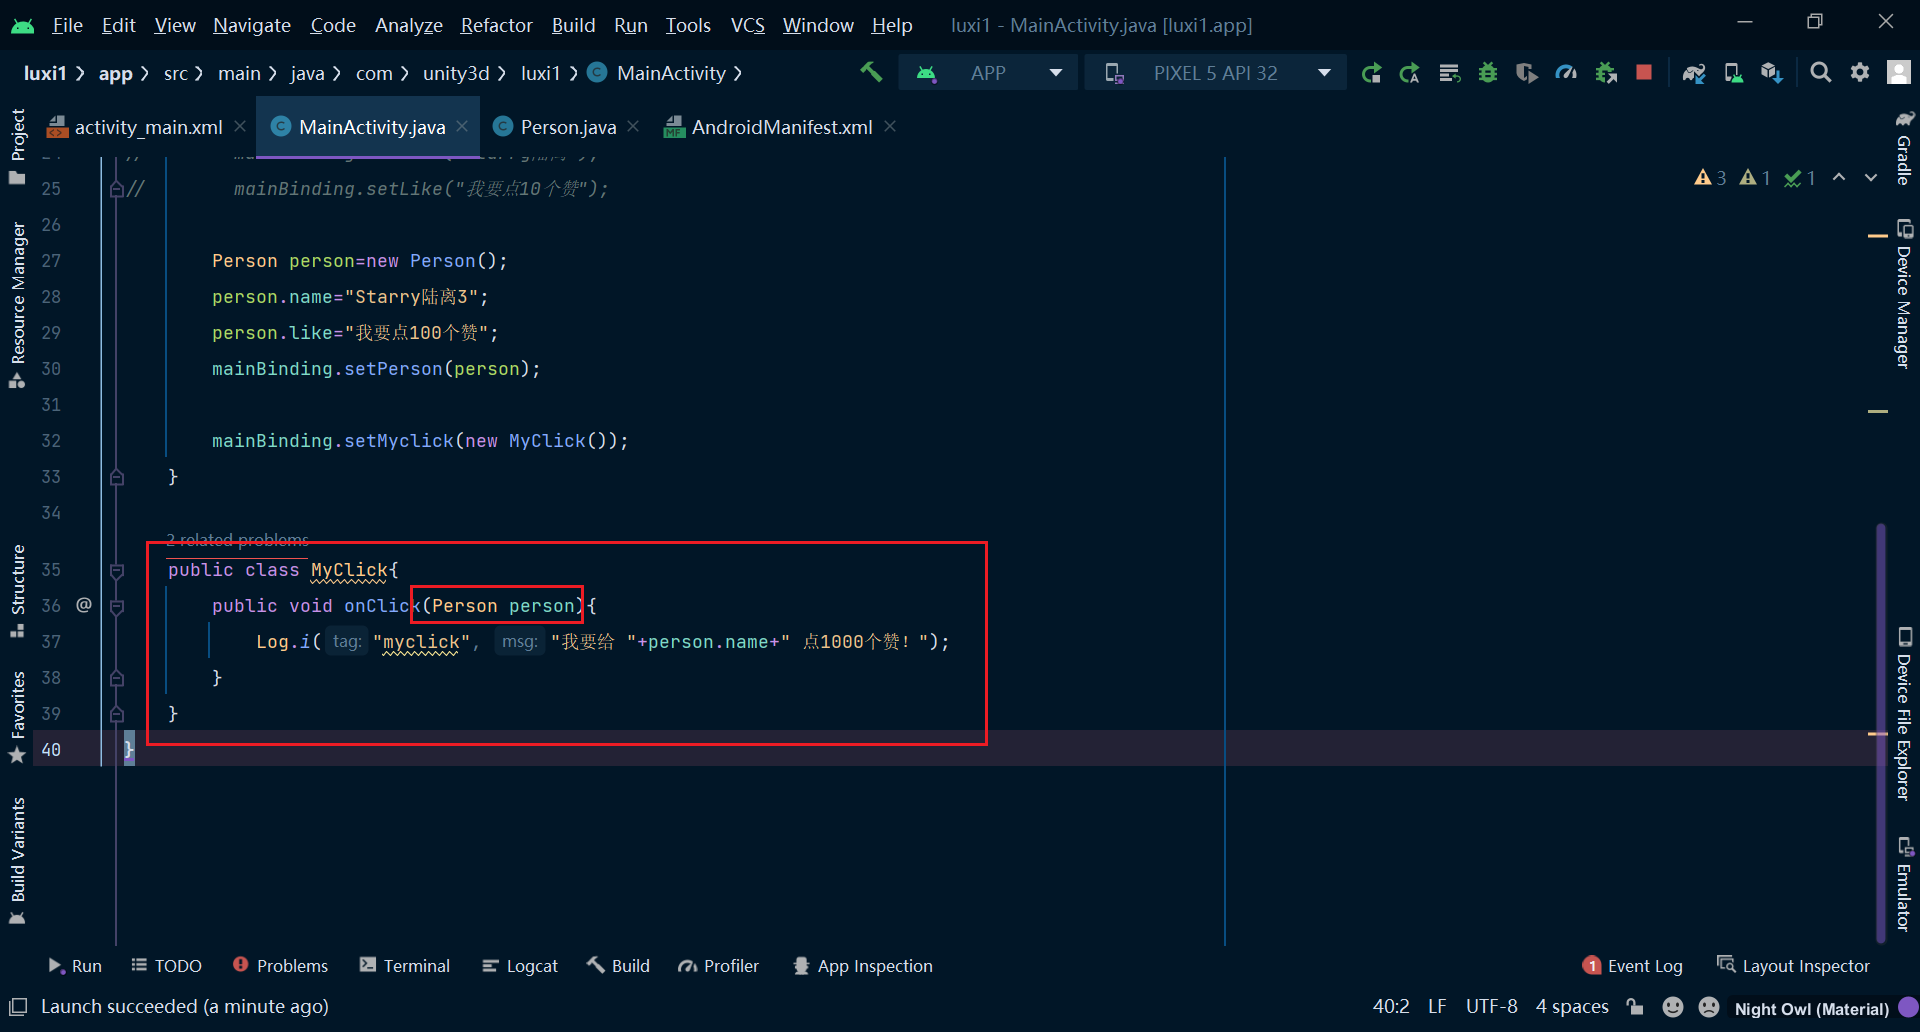
Task: Open the Profile app gauge icon
Action: point(1566,73)
